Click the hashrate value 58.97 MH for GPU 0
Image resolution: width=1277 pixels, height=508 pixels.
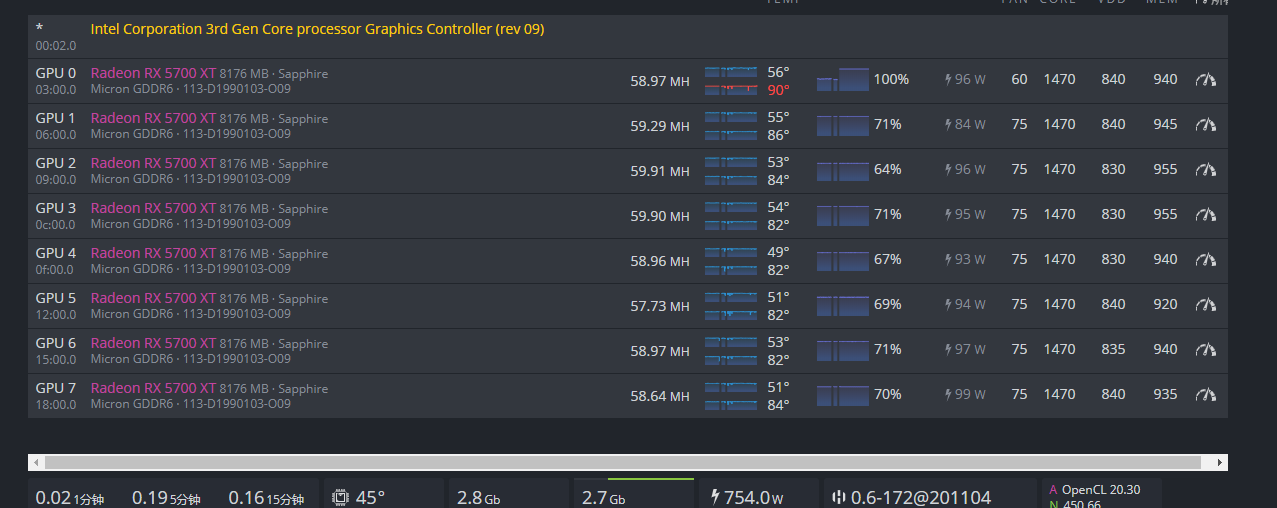(660, 81)
